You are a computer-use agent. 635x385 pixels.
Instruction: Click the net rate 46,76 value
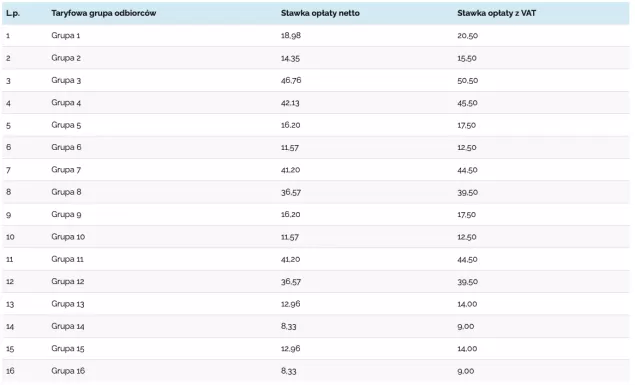291,80
